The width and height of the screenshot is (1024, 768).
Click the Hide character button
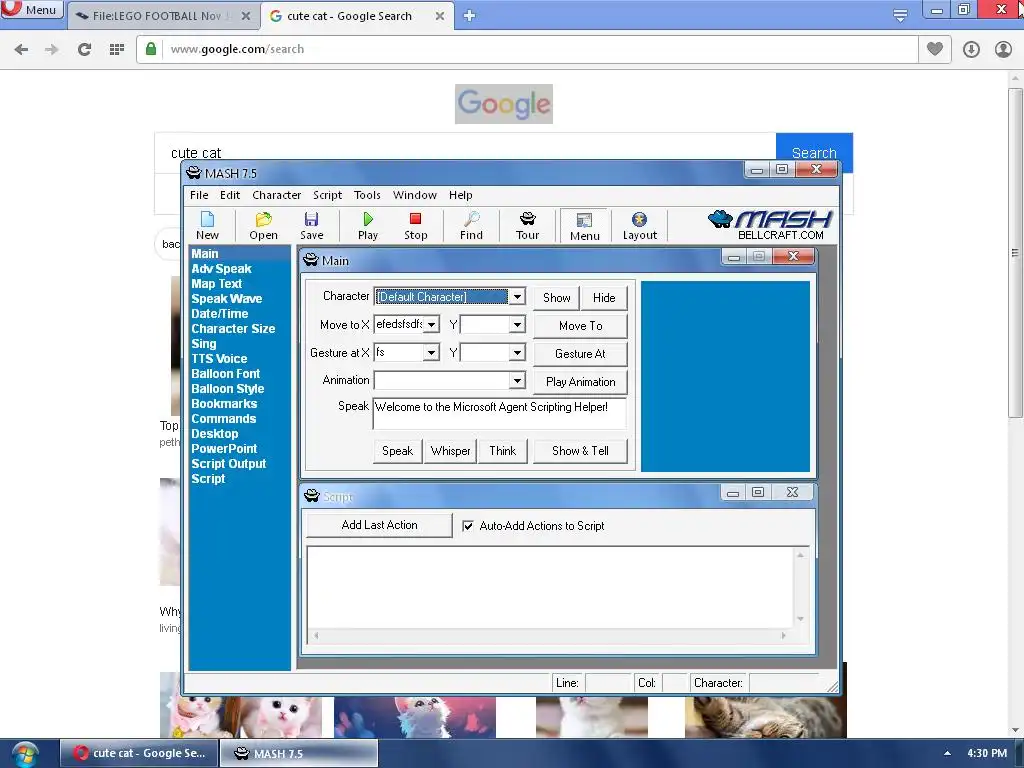tap(604, 298)
